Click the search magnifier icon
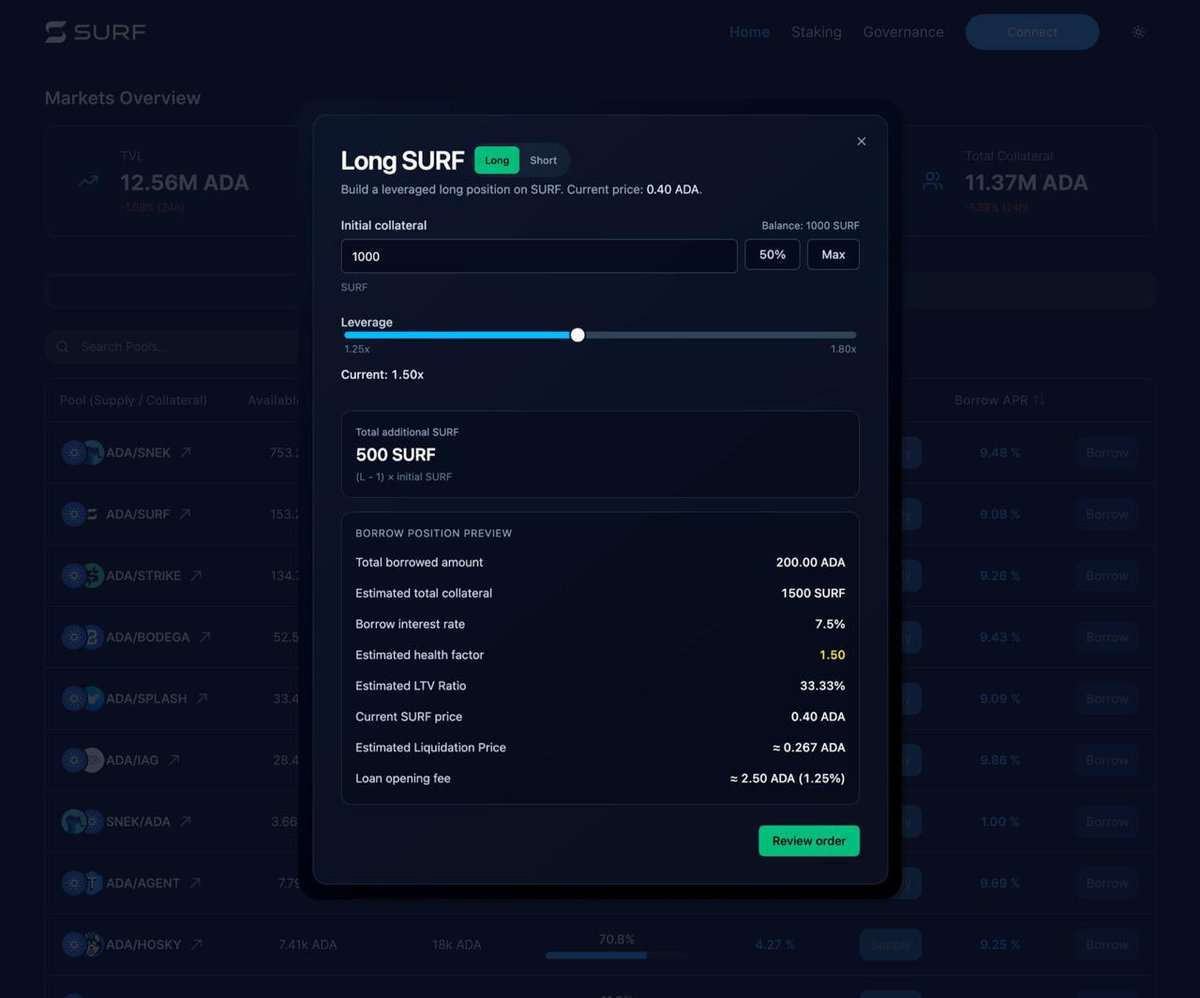1200x998 pixels. pos(63,347)
